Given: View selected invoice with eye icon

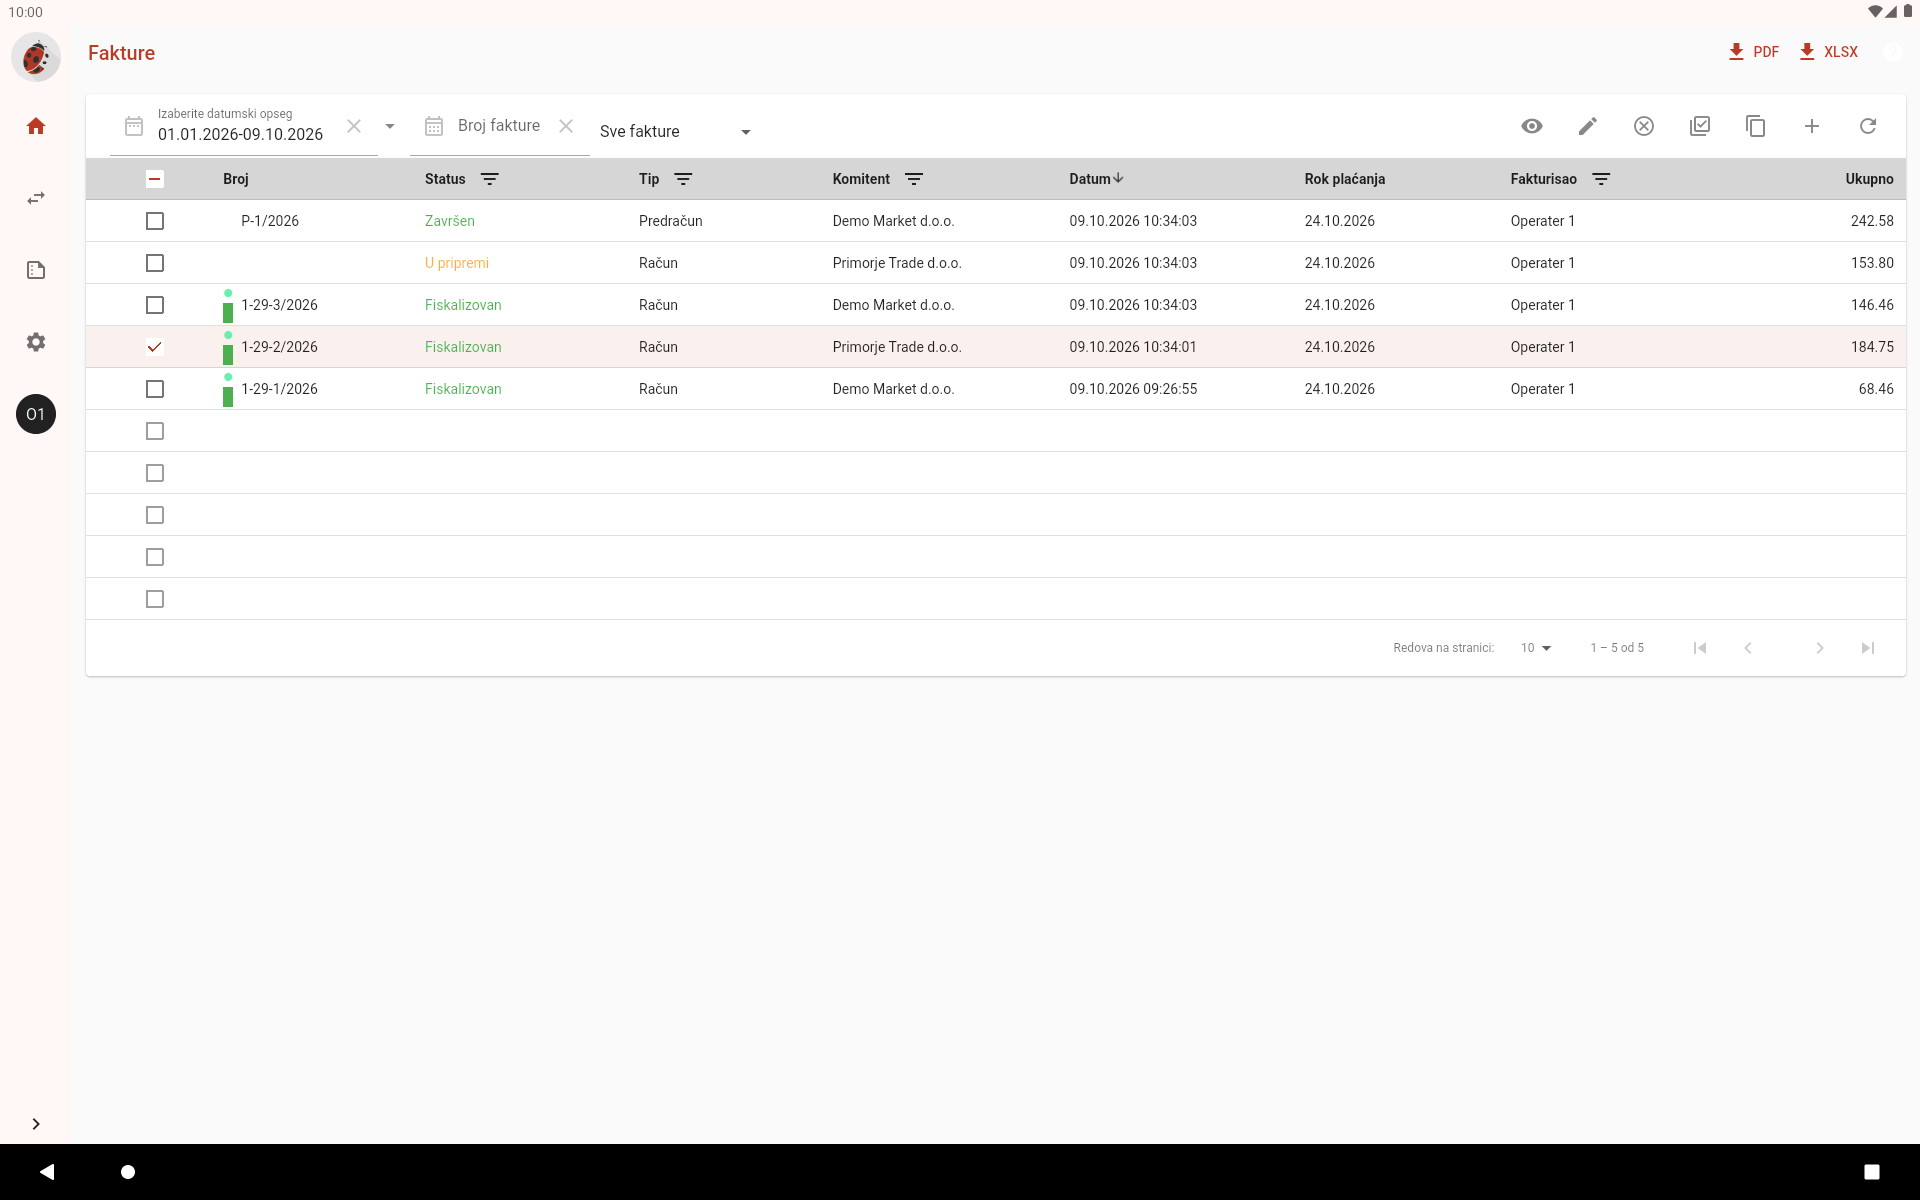Looking at the screenshot, I should tap(1532, 126).
